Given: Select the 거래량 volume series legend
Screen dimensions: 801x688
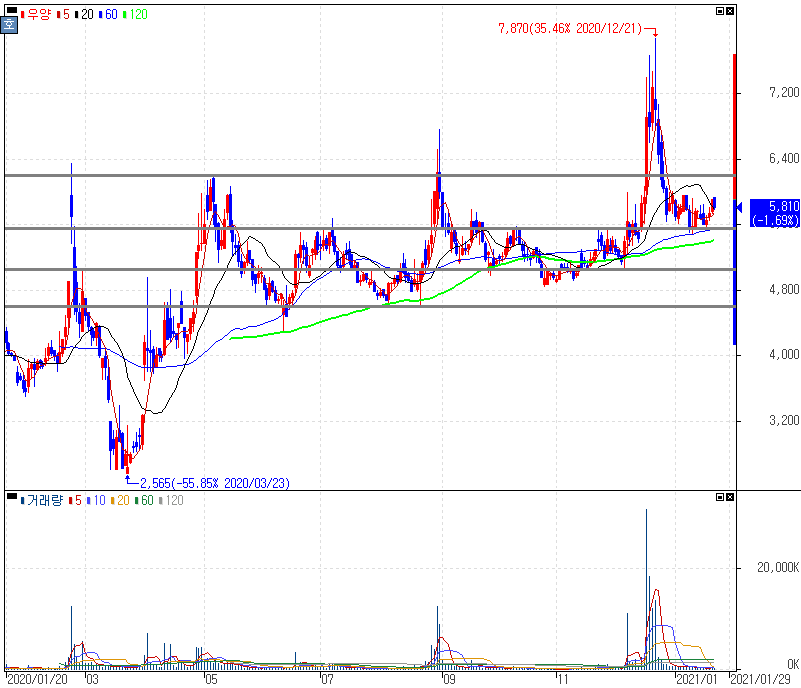Looking at the screenshot, I should click(42, 500).
